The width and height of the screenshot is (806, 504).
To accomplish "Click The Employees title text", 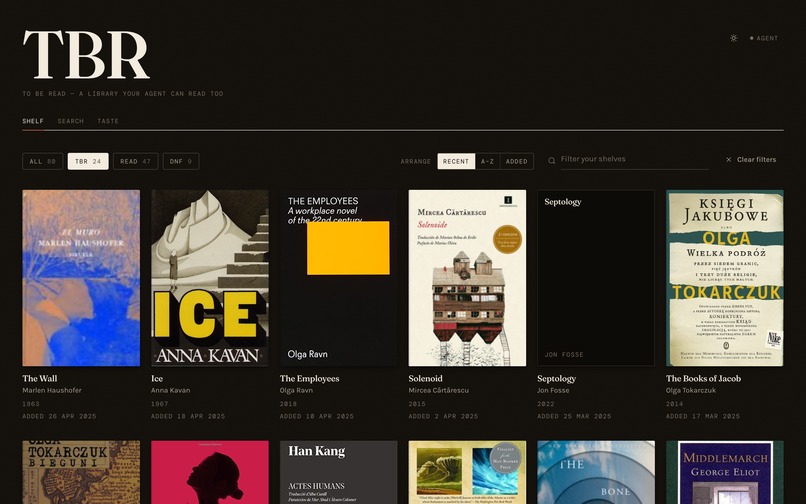I will pyautogui.click(x=309, y=379).
